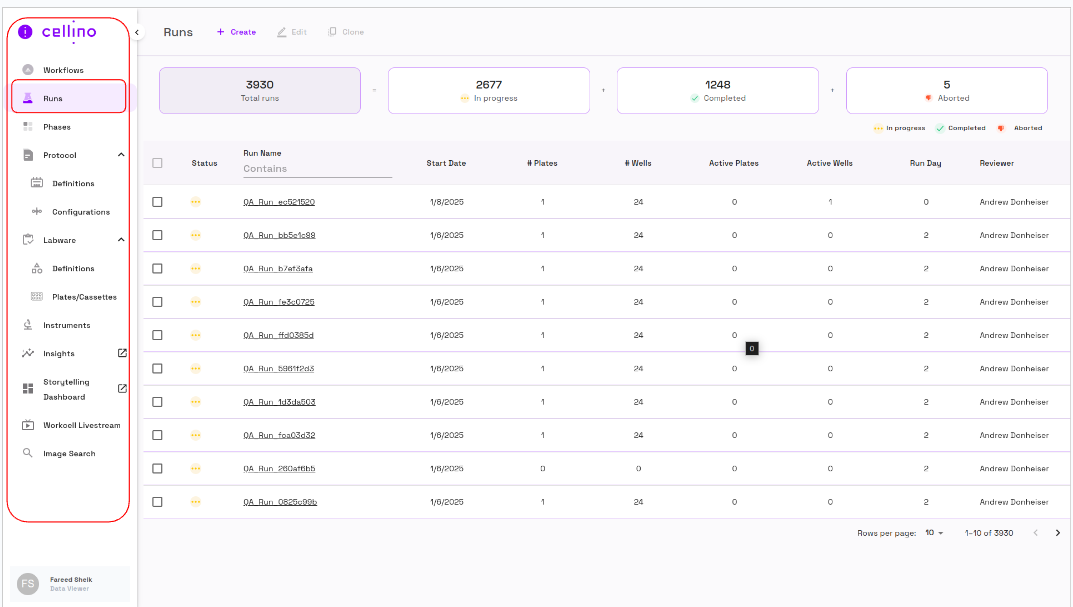Click the Instruments microscope icon
The image size is (1073, 607).
pos(28,325)
